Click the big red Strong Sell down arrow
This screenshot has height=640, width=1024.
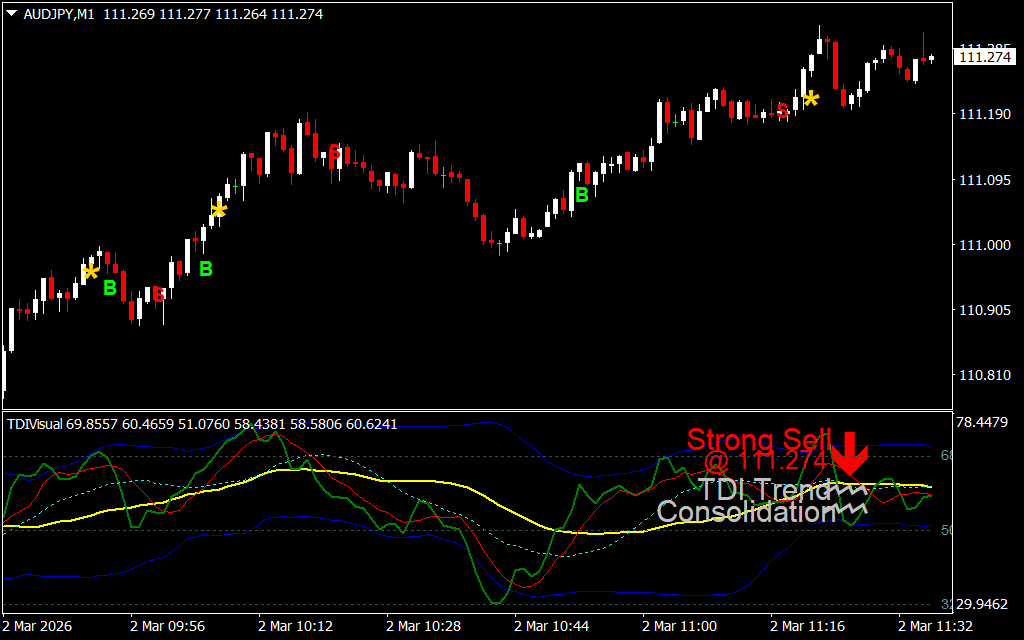(851, 455)
